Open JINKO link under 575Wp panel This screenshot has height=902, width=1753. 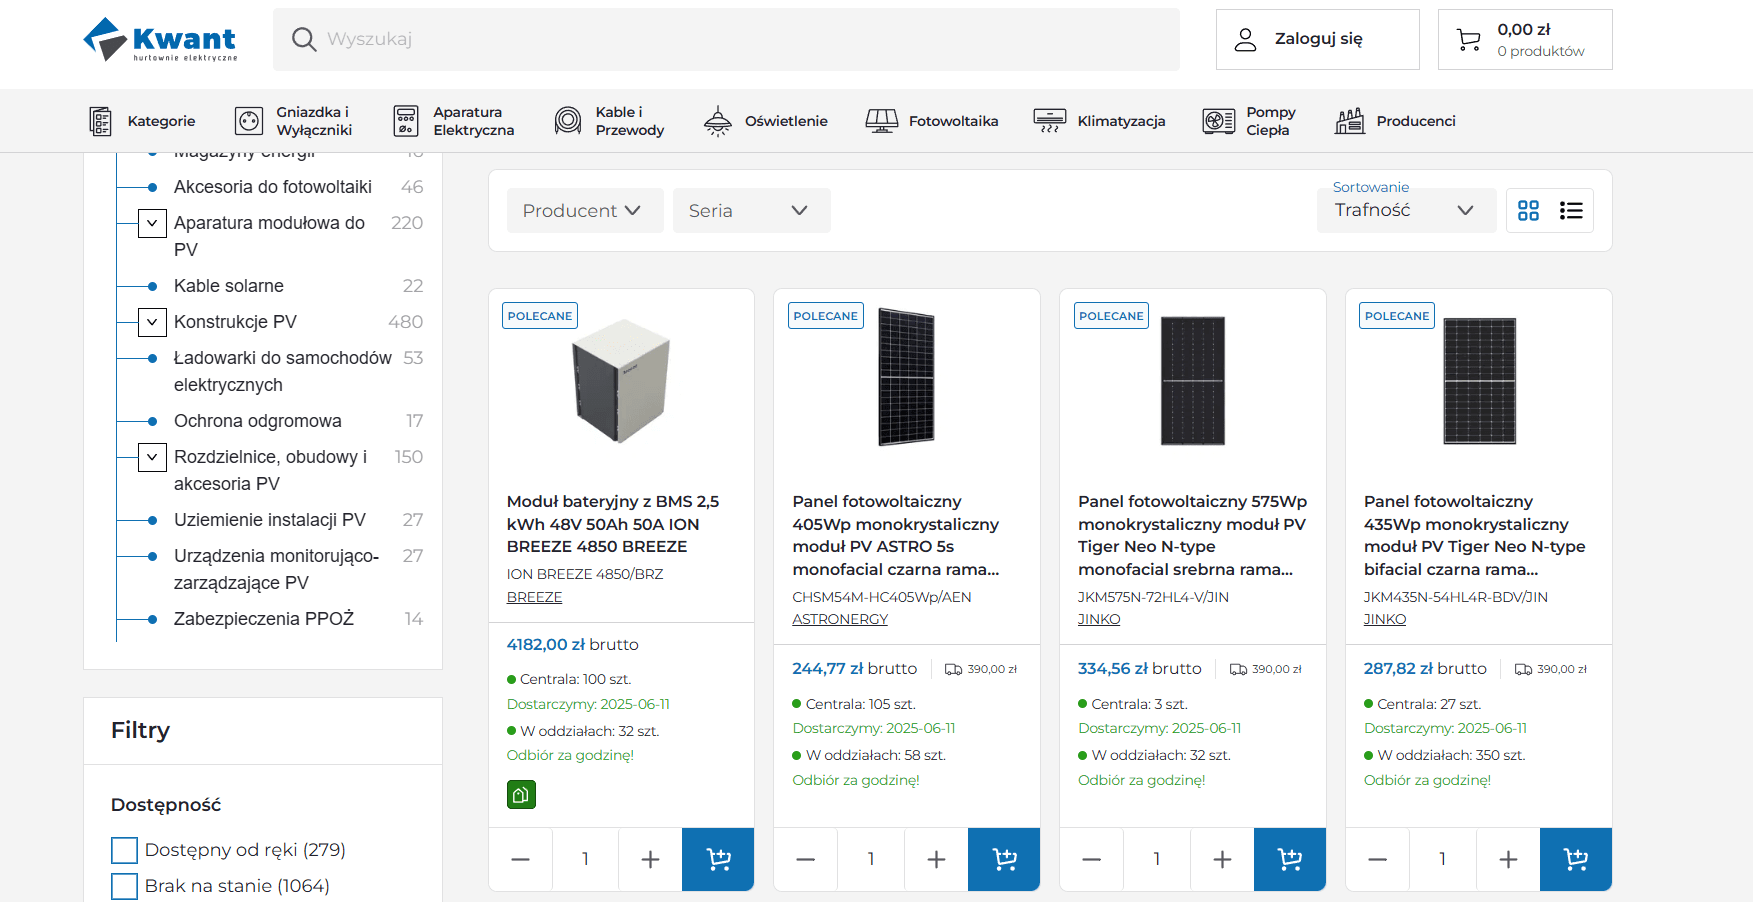coord(1099,620)
